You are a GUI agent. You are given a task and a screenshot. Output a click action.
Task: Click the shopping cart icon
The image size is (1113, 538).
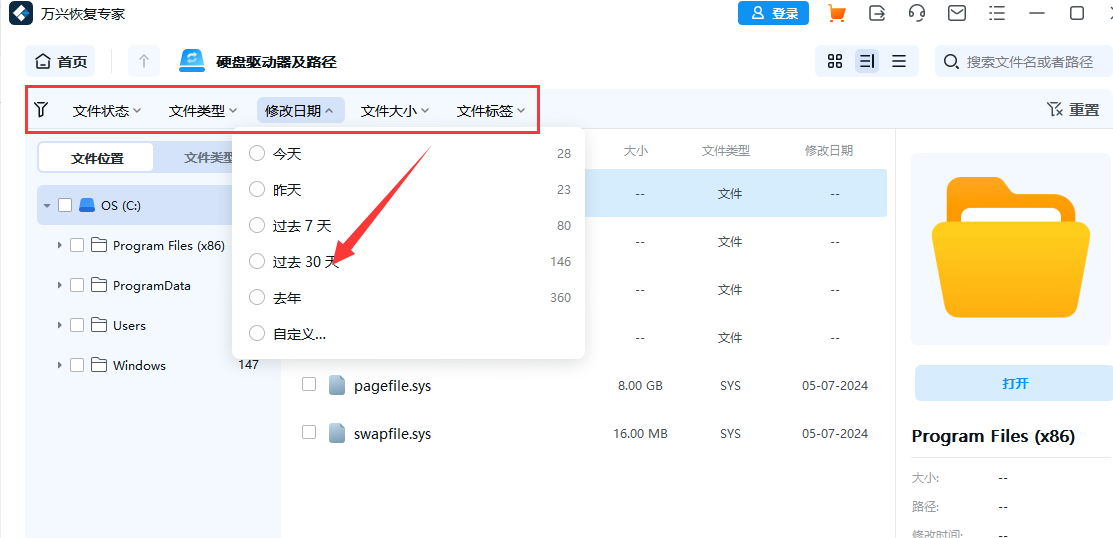click(x=837, y=13)
